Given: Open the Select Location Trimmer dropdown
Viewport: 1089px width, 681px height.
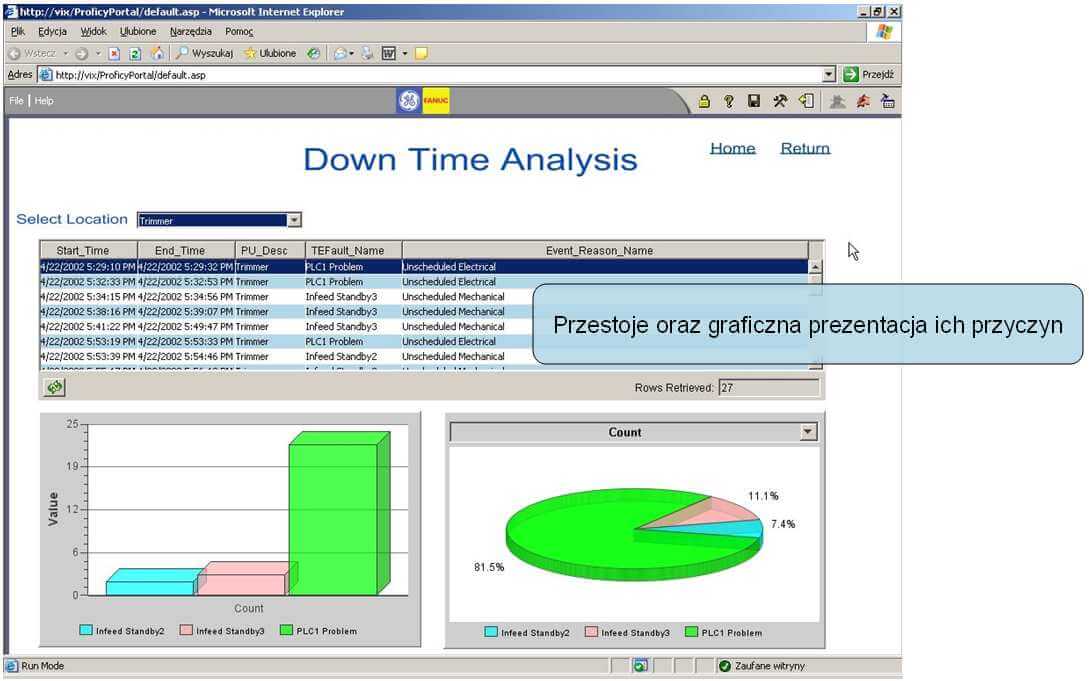Looking at the screenshot, I should coord(294,220).
